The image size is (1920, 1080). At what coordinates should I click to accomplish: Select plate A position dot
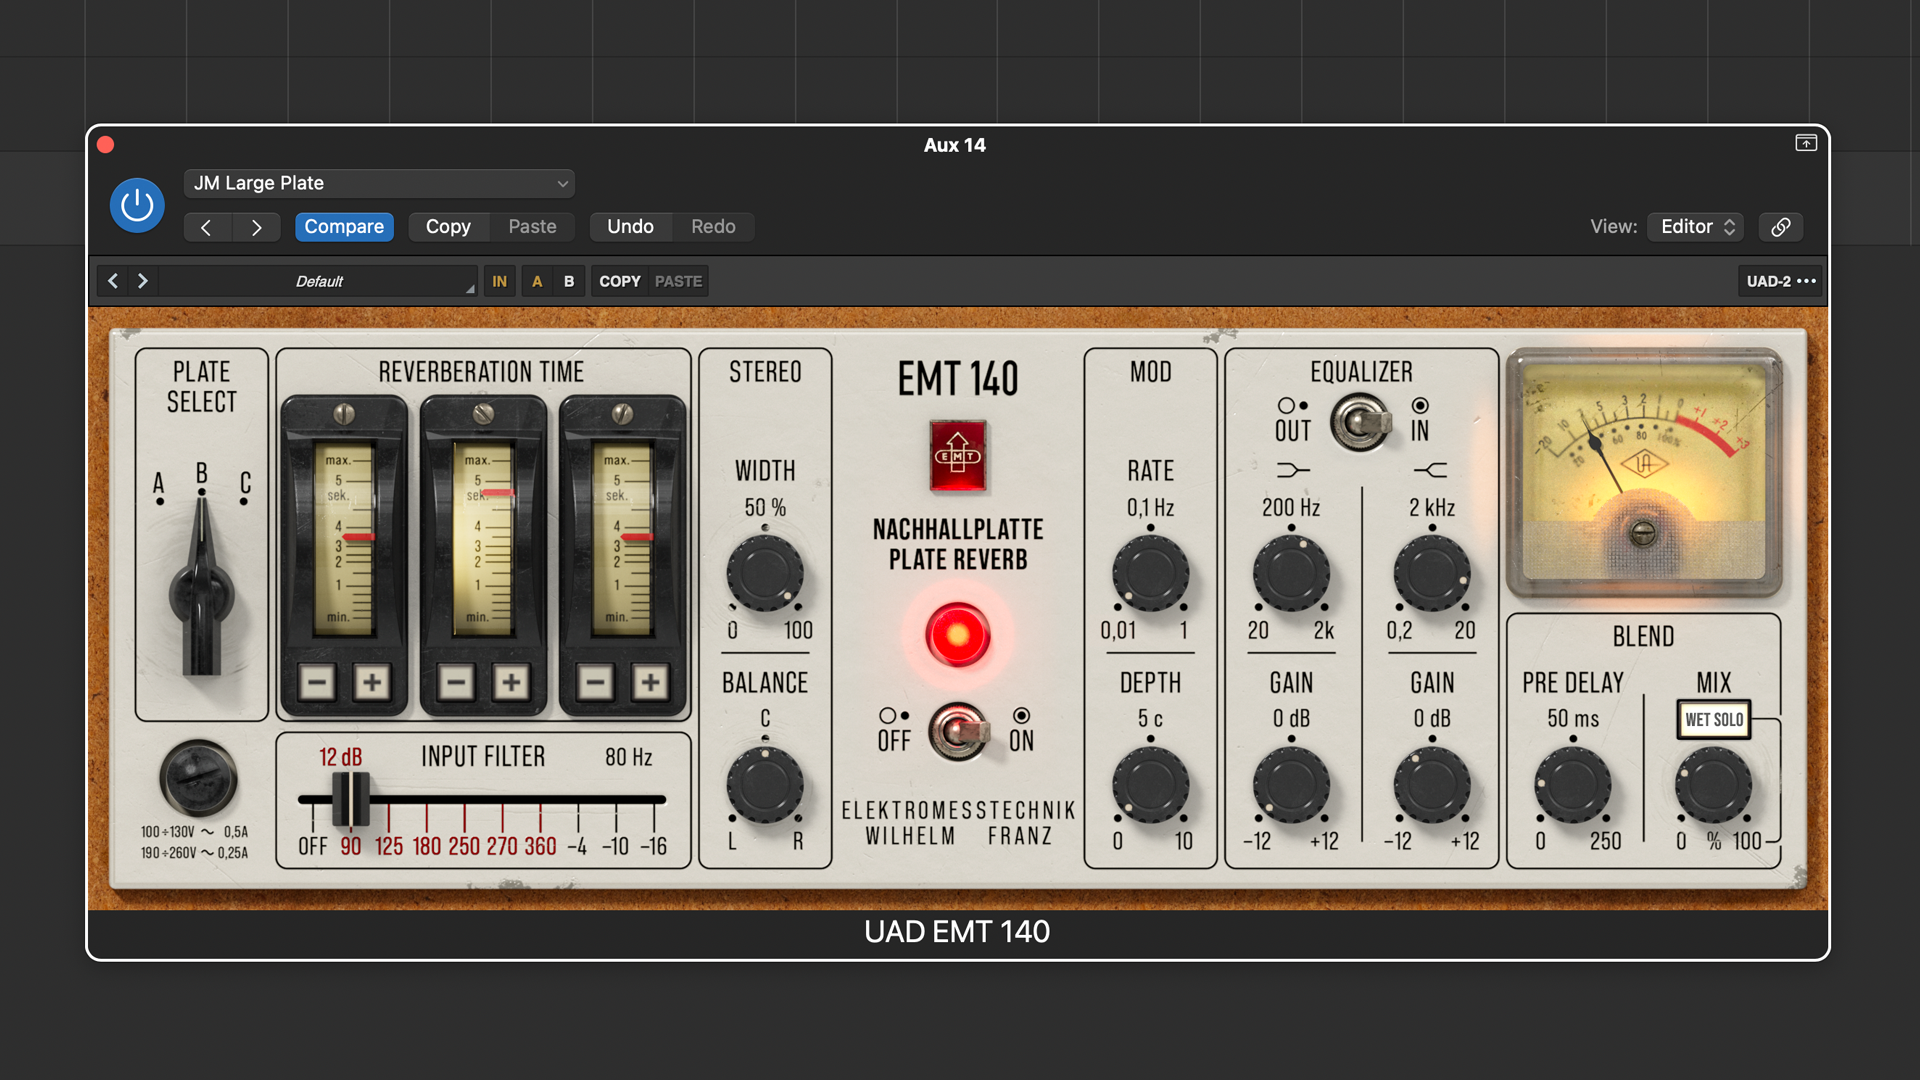159,501
